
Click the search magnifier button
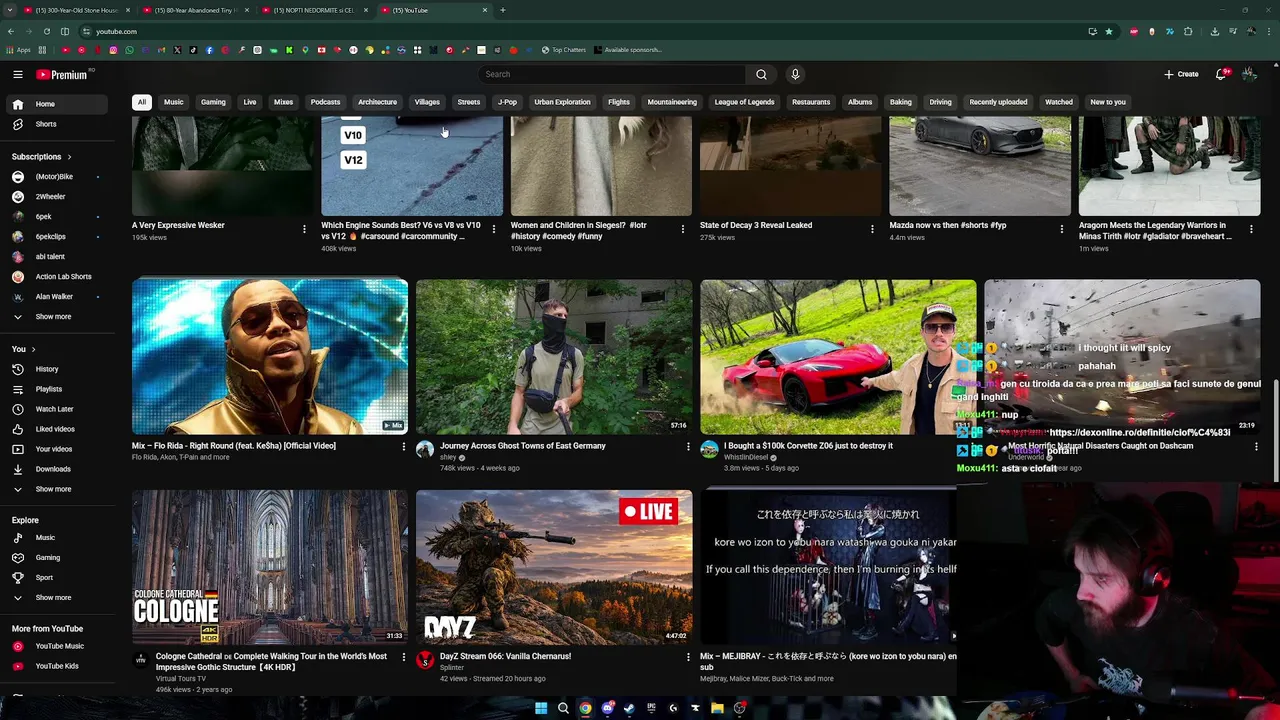(x=761, y=74)
